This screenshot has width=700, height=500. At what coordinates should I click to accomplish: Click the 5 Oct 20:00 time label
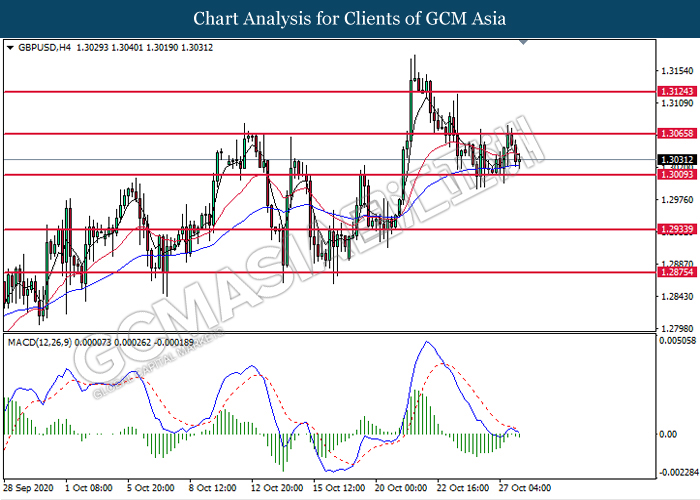(x=153, y=488)
